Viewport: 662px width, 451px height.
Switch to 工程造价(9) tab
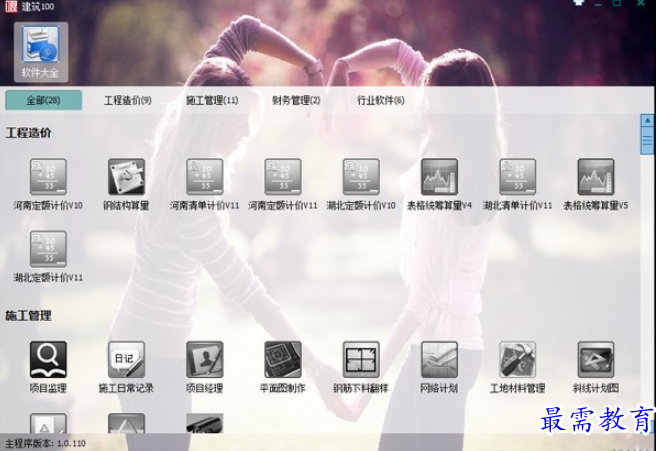[x=128, y=100]
